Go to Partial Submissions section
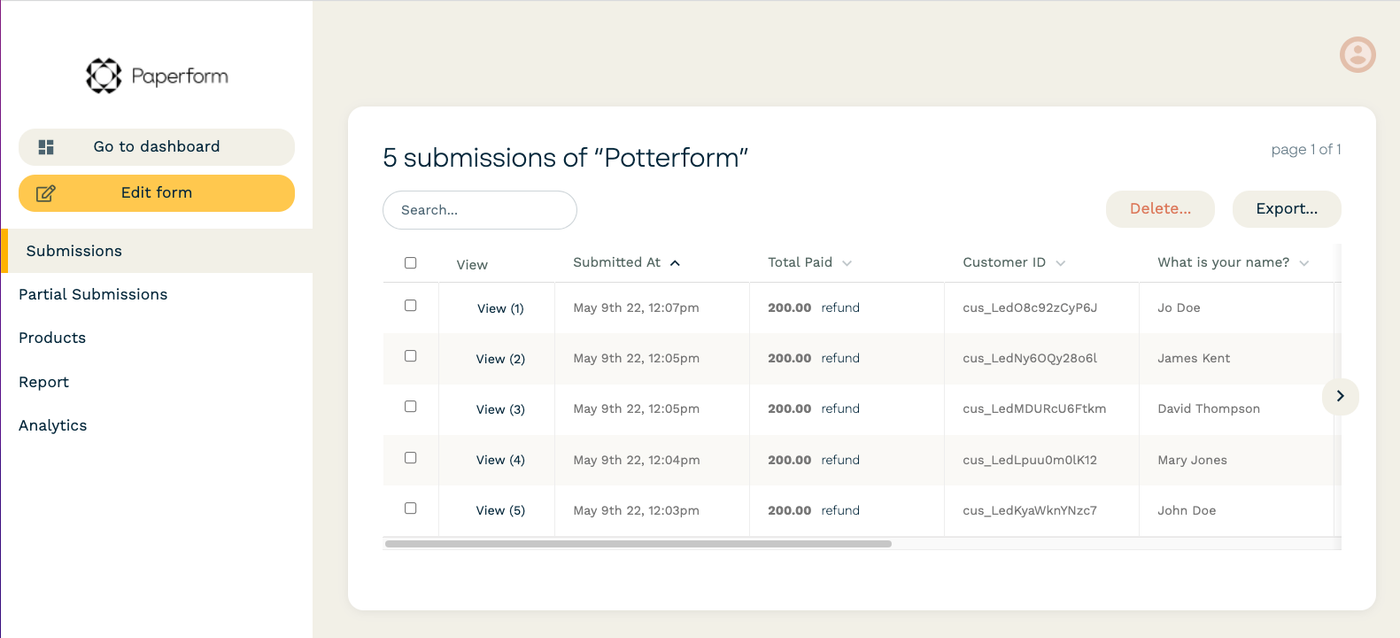The width and height of the screenshot is (1400, 638). (x=93, y=294)
